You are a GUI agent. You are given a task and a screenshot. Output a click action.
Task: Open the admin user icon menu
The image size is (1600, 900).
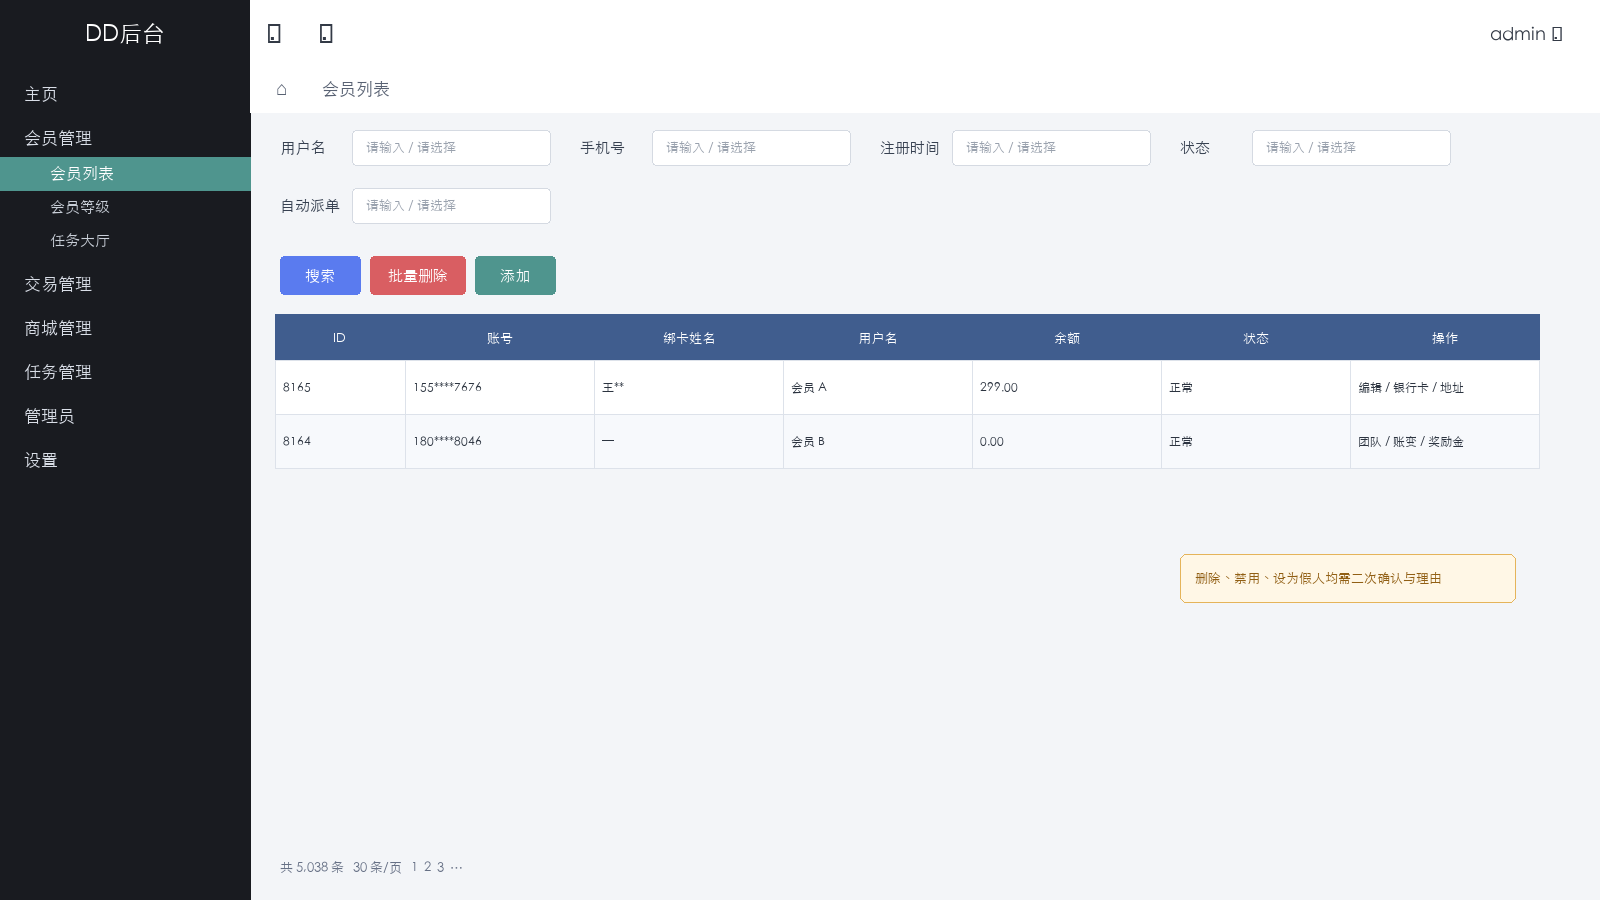(x=1557, y=34)
